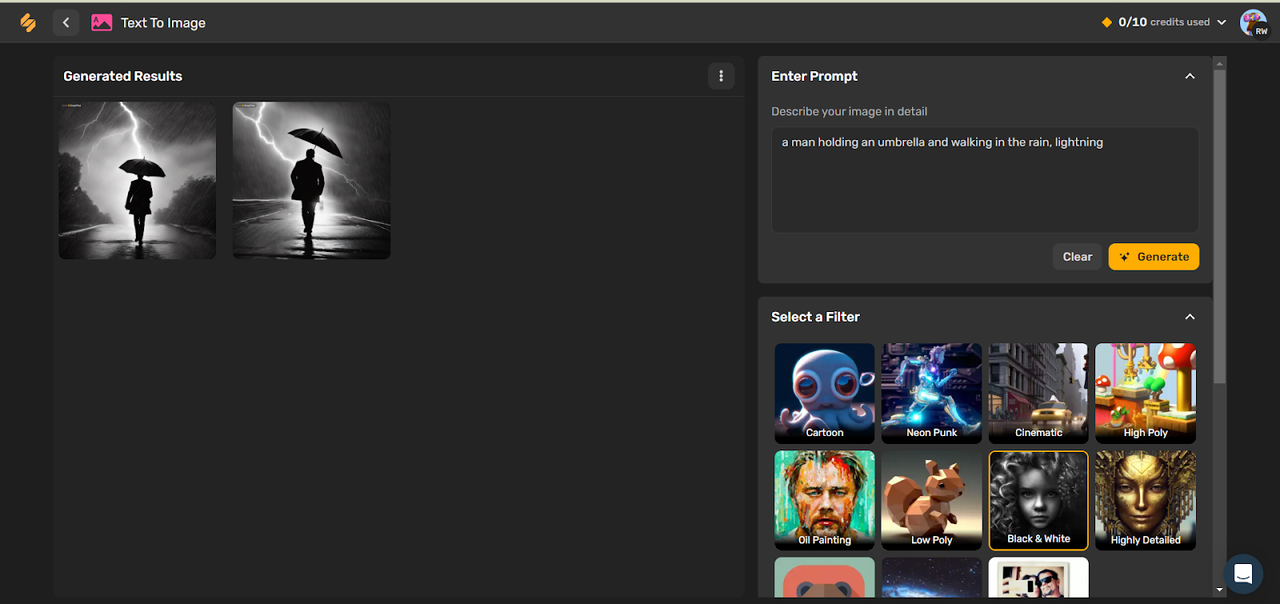This screenshot has height=604, width=1280.
Task: Go back with the left chevron button
Action: point(66,22)
